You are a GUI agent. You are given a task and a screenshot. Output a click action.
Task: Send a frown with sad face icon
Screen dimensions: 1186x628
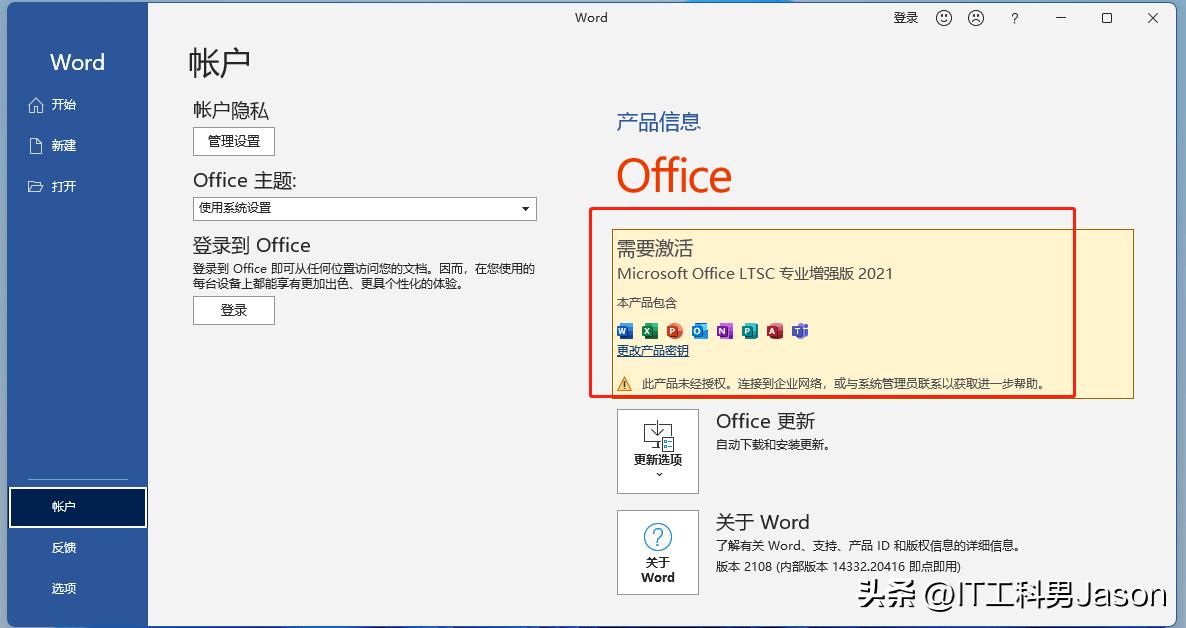click(x=976, y=18)
